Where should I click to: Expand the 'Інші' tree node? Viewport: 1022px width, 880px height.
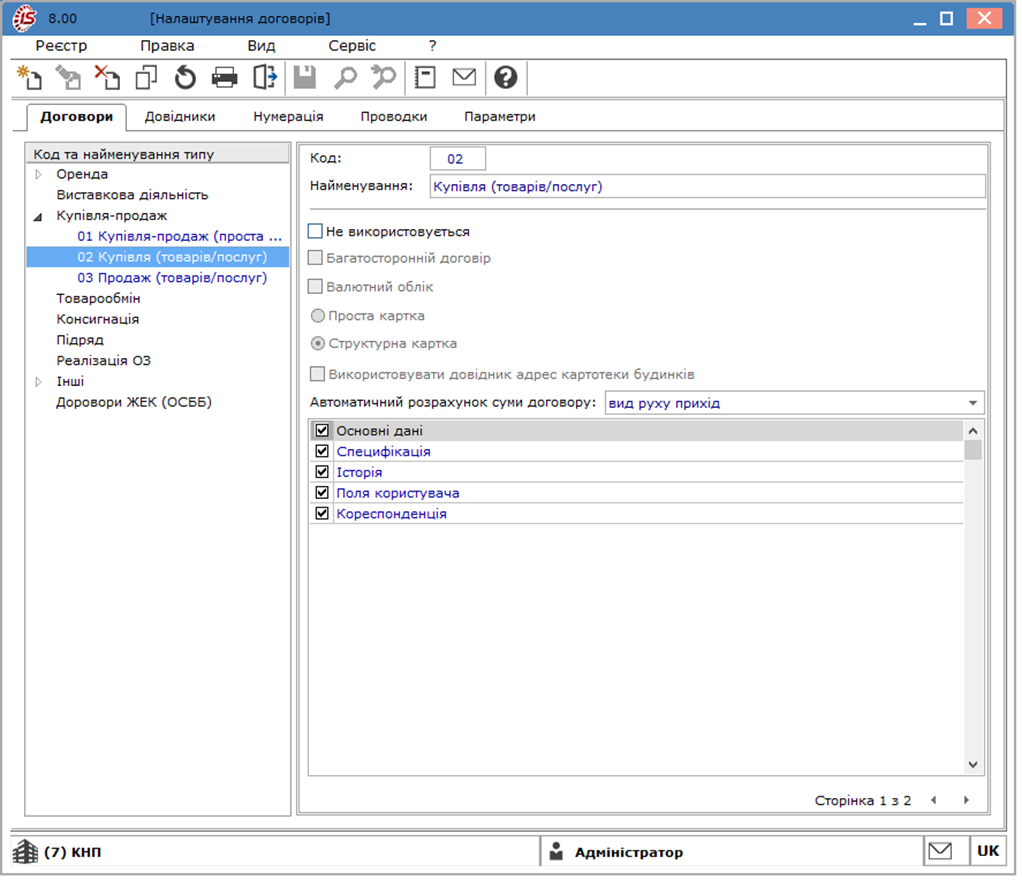(x=38, y=382)
